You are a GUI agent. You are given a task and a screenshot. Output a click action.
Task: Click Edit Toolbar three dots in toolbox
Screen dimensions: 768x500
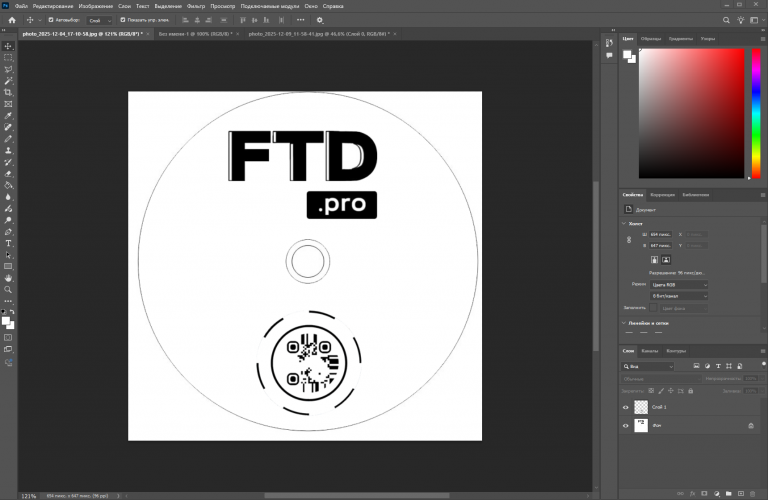coord(8,301)
